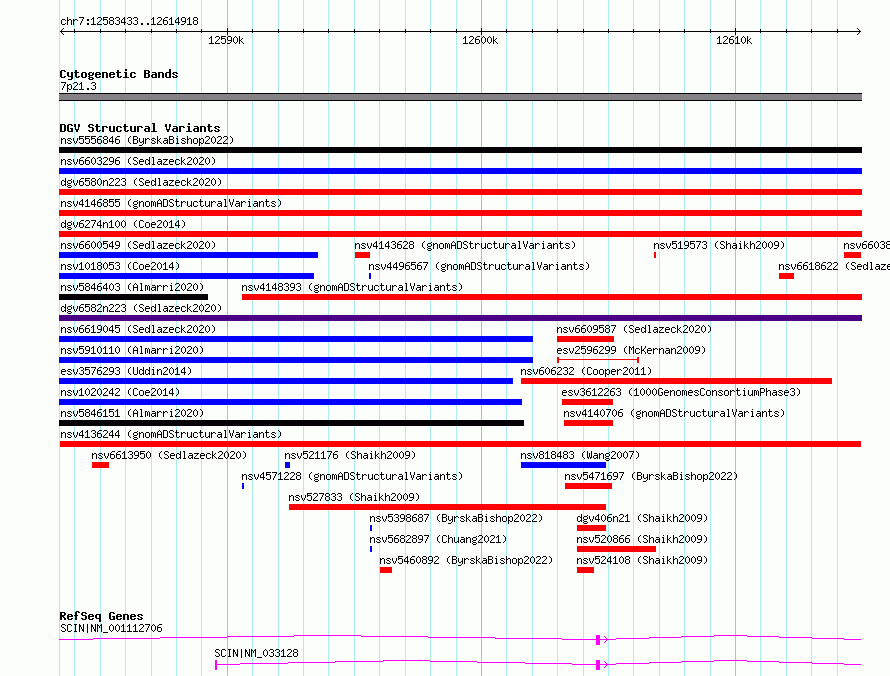Click the red bar under nsv6618622
Image resolution: width=890 pixels, height=676 pixels.
786,276
